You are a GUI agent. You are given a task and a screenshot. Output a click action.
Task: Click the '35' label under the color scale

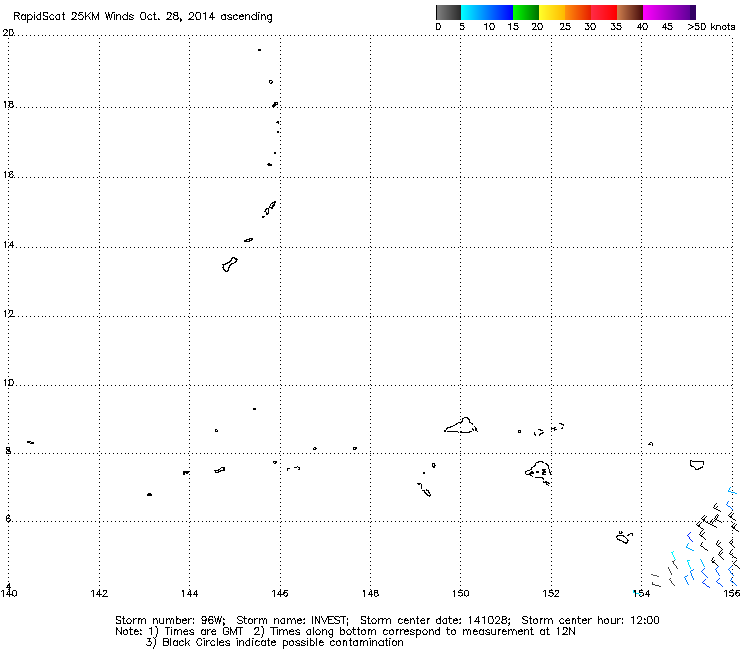pos(616,27)
